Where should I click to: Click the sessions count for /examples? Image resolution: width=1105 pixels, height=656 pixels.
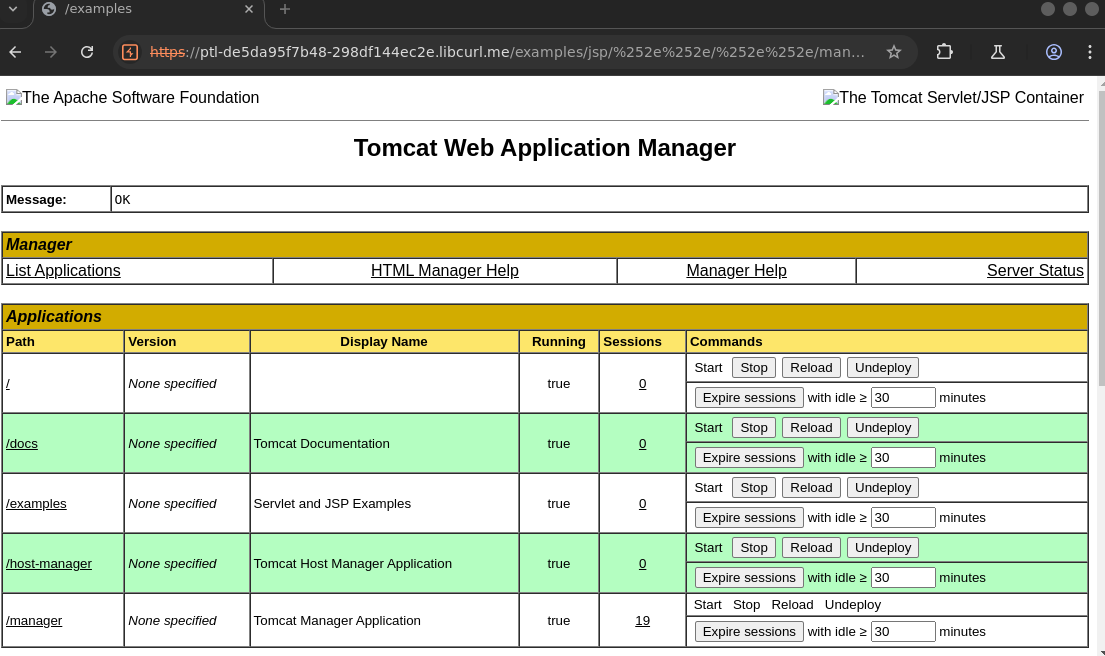click(642, 503)
